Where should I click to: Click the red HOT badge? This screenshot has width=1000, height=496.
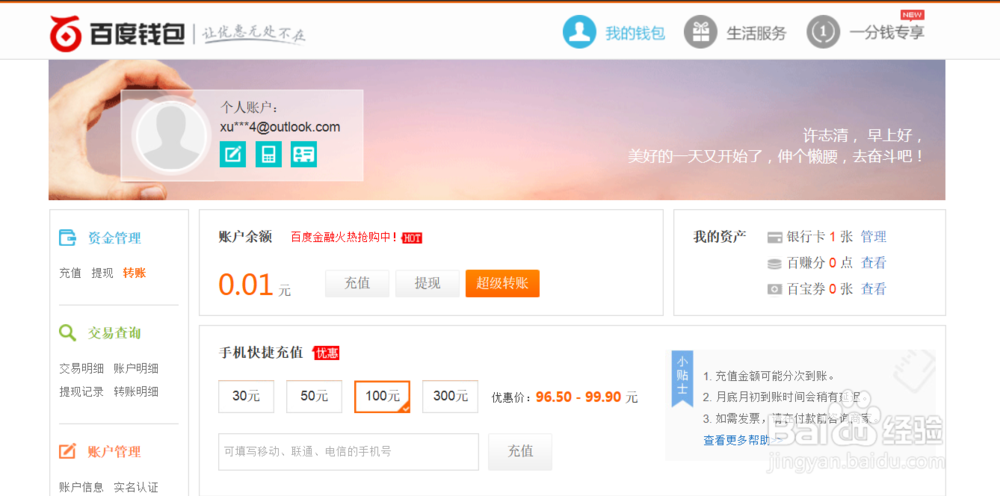412,238
